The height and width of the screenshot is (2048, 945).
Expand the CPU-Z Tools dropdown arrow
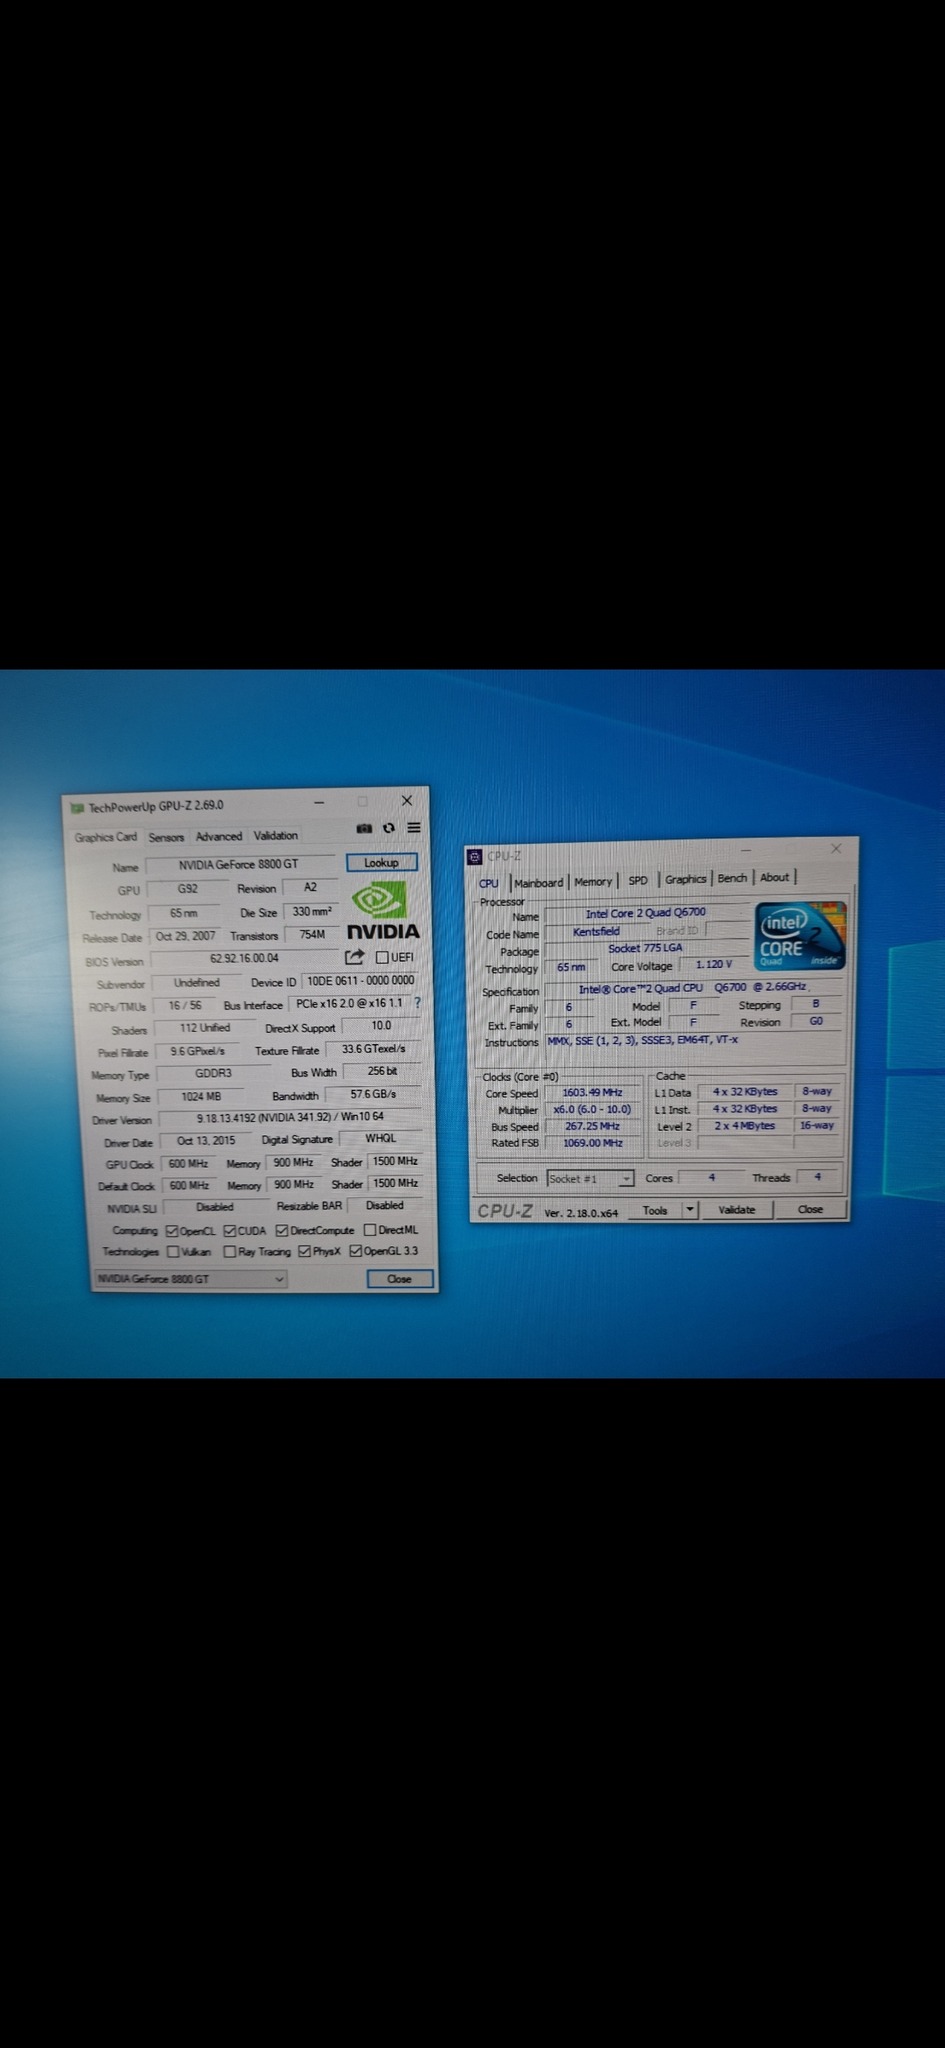click(689, 1210)
